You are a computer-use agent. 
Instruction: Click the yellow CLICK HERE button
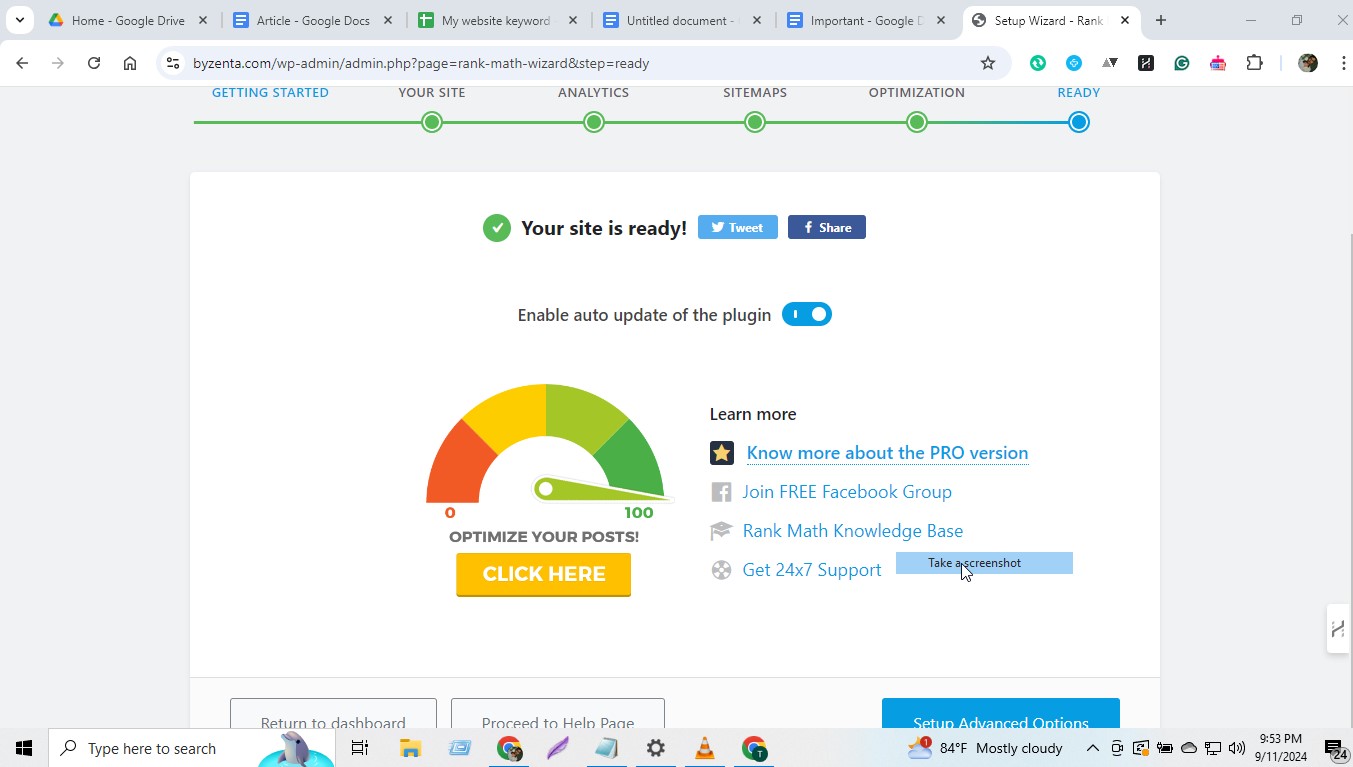tap(544, 574)
